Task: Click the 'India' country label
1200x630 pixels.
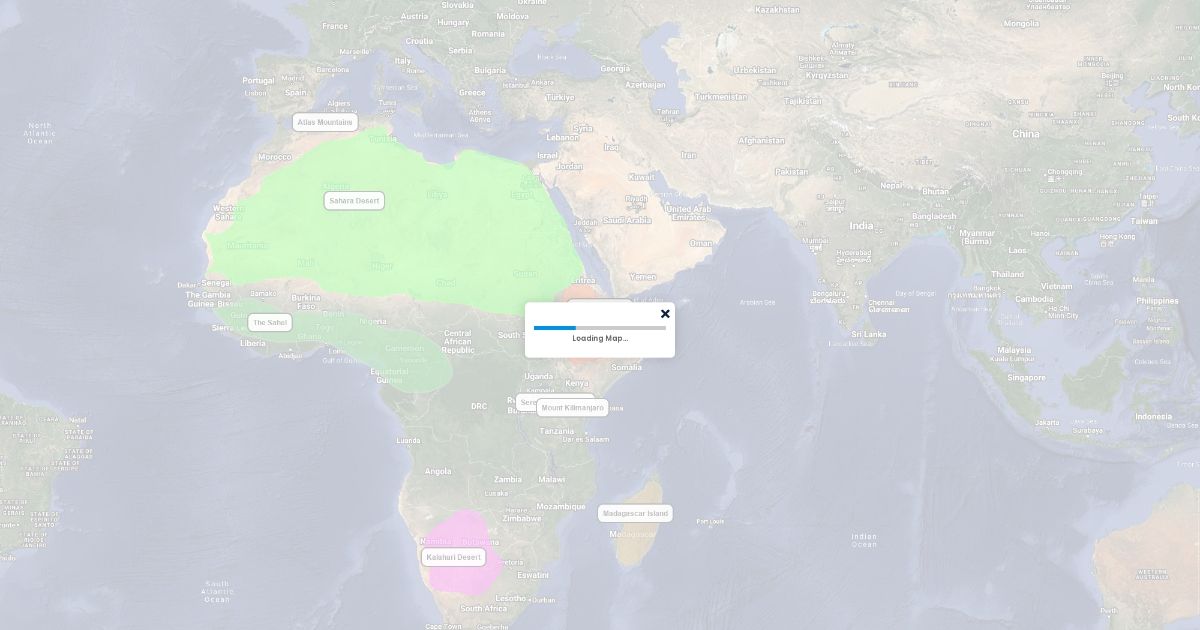Action: click(861, 226)
